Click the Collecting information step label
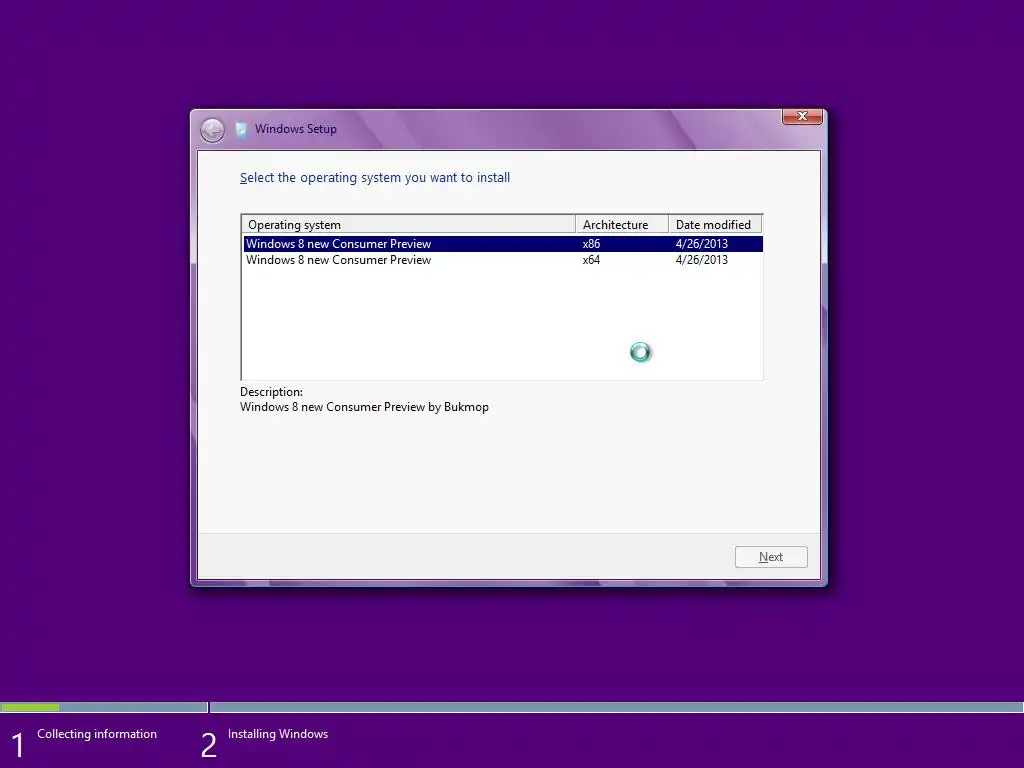Image resolution: width=1024 pixels, height=768 pixels. (97, 734)
